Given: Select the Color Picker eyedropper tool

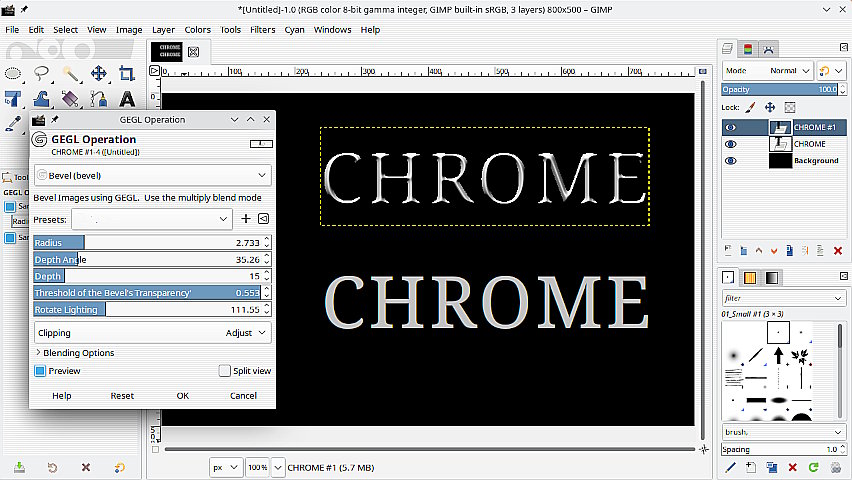Looking at the screenshot, I should [x=13, y=124].
